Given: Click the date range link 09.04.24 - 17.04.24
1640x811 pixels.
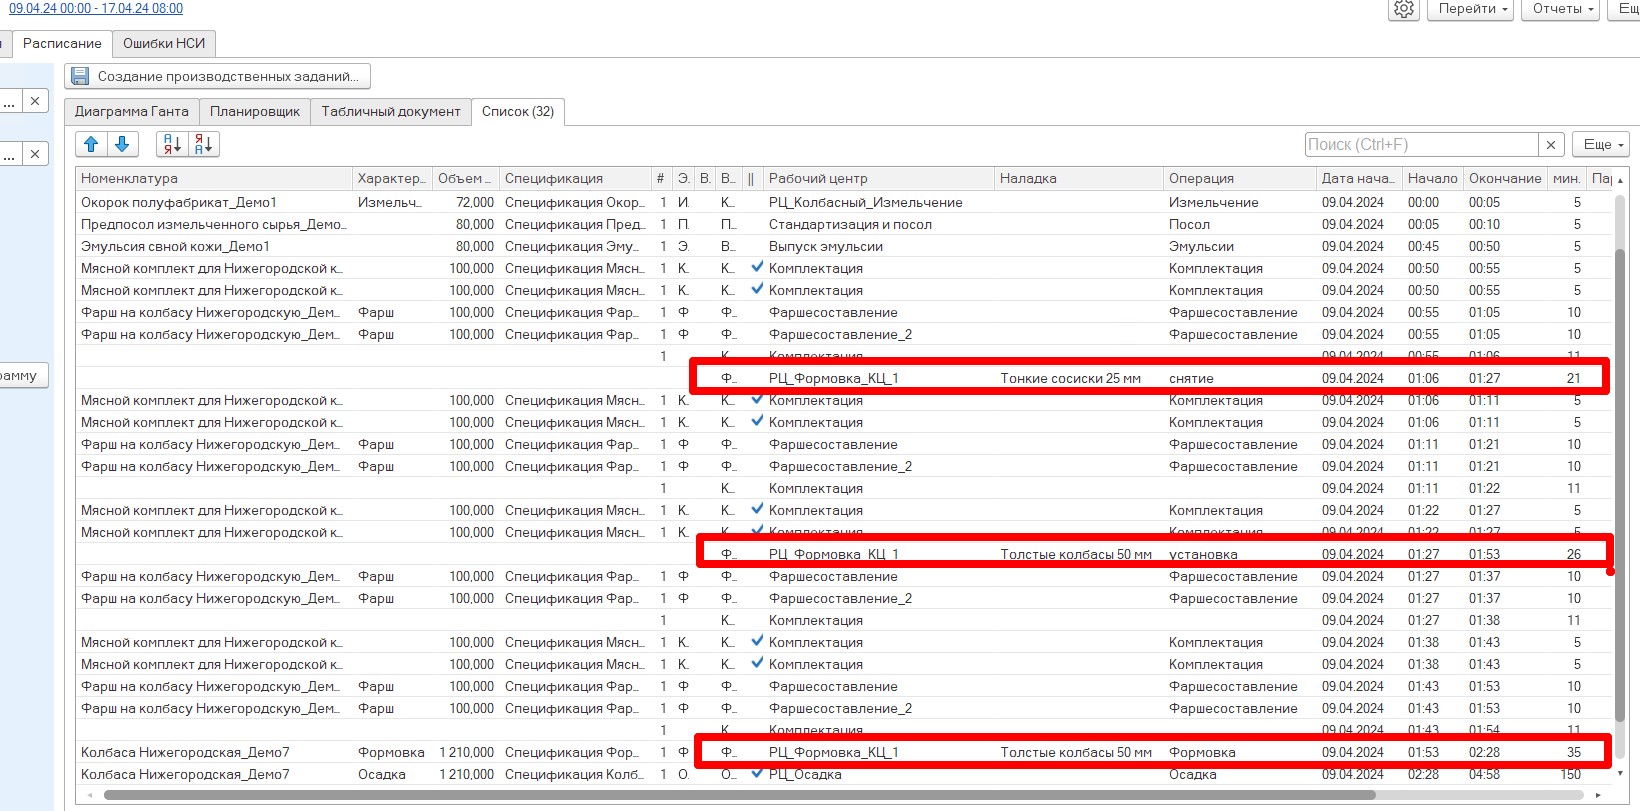Looking at the screenshot, I should coord(96,8).
